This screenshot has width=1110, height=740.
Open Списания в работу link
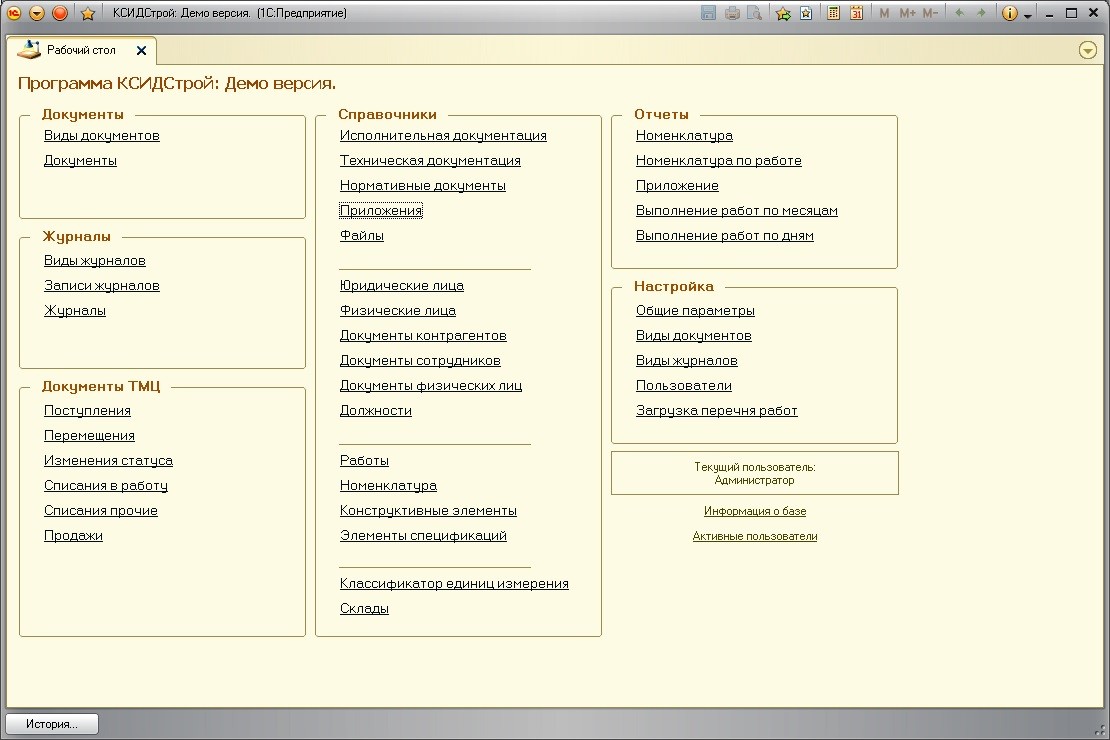(x=105, y=486)
